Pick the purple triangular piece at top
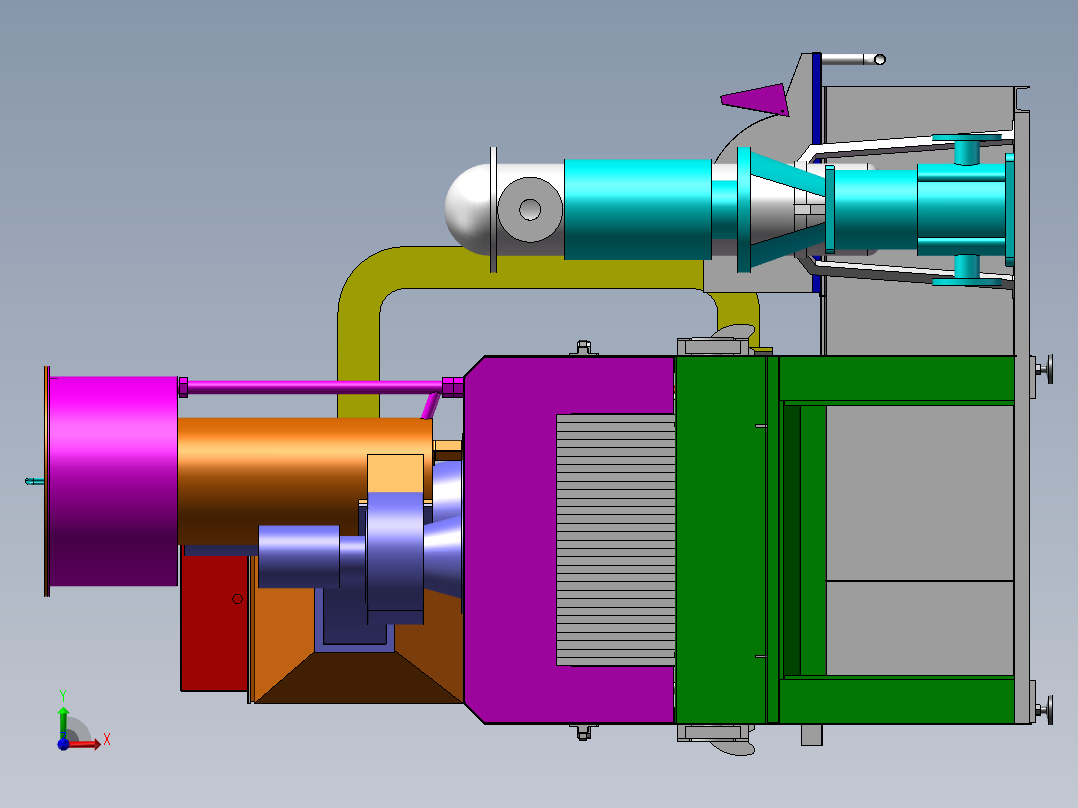 (755, 99)
